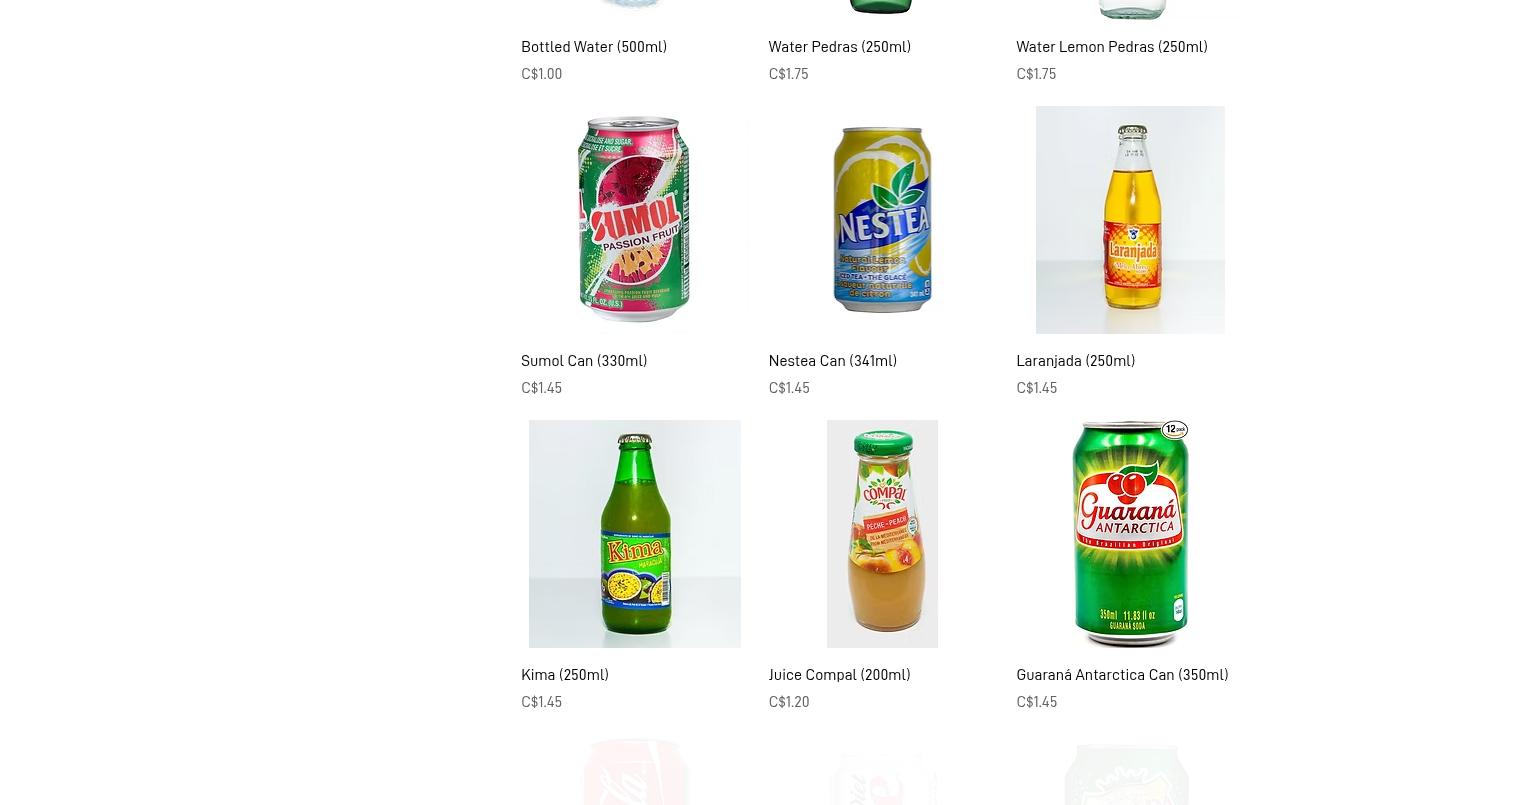Open the Guaraná Antarctica can image
Screen dimensions: 1530x805
coord(1130,534)
